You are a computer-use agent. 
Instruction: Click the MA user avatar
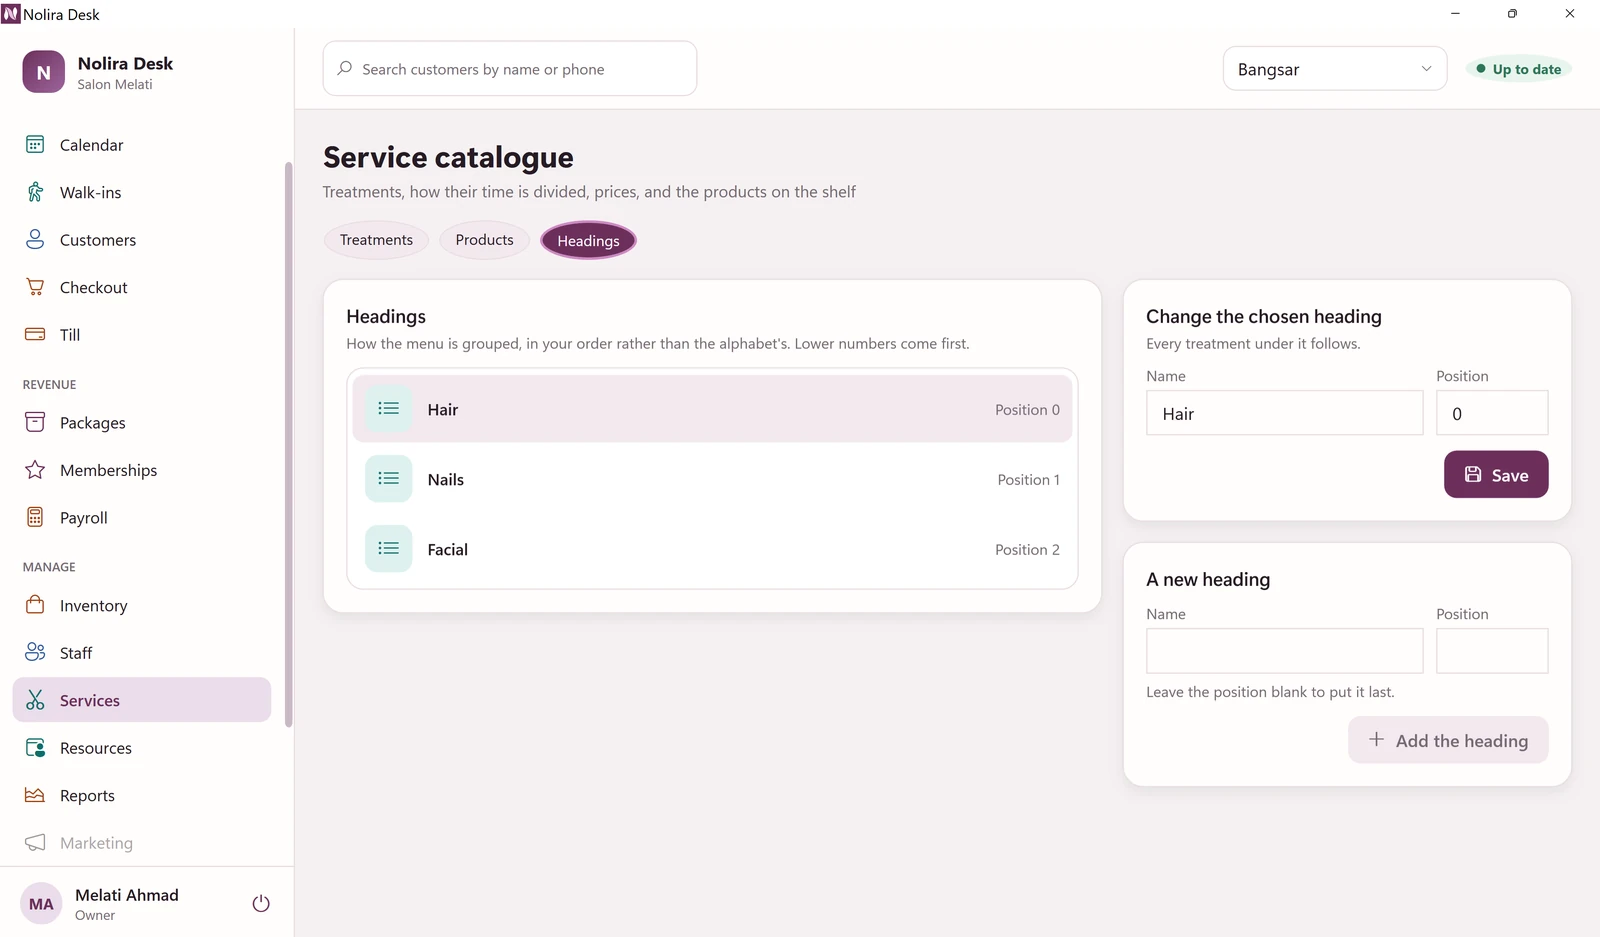41,904
